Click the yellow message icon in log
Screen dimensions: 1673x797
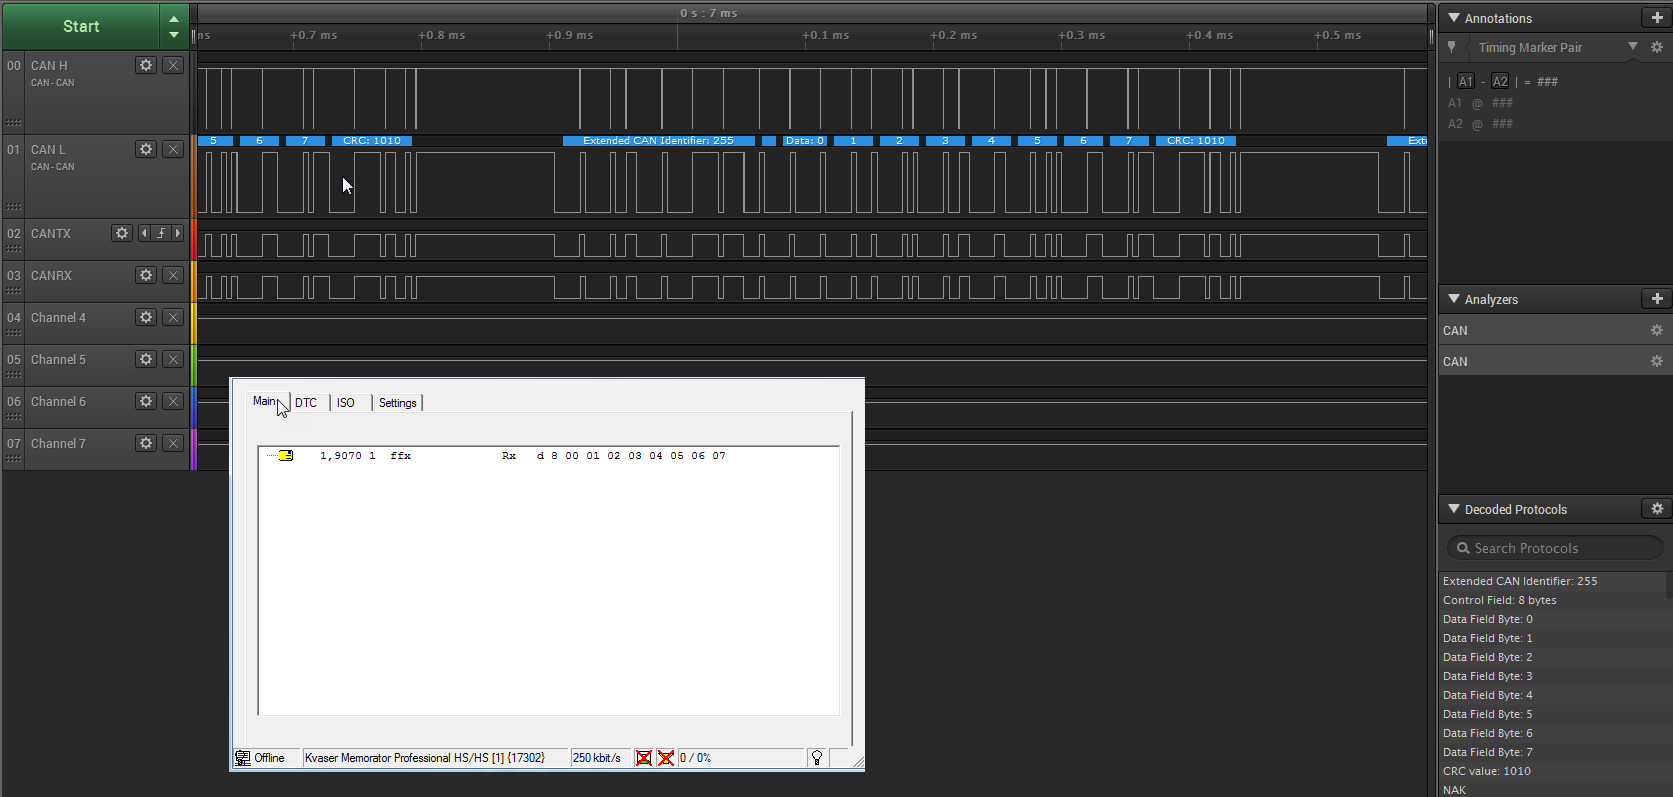click(286, 456)
